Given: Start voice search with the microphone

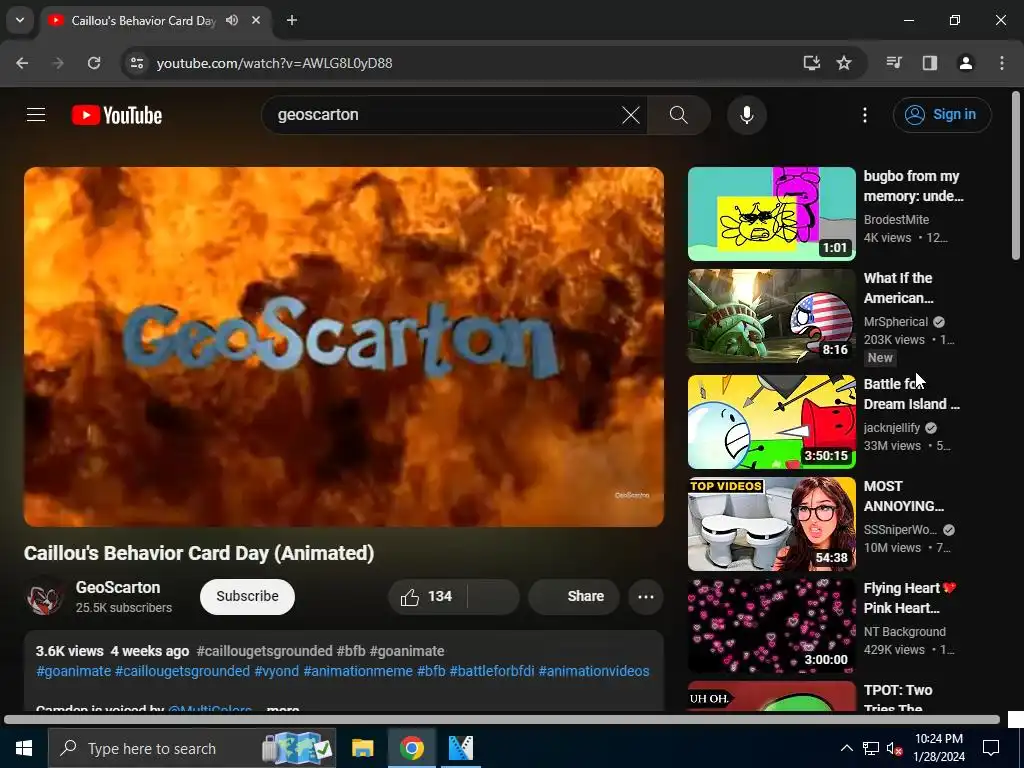Looking at the screenshot, I should click(746, 115).
